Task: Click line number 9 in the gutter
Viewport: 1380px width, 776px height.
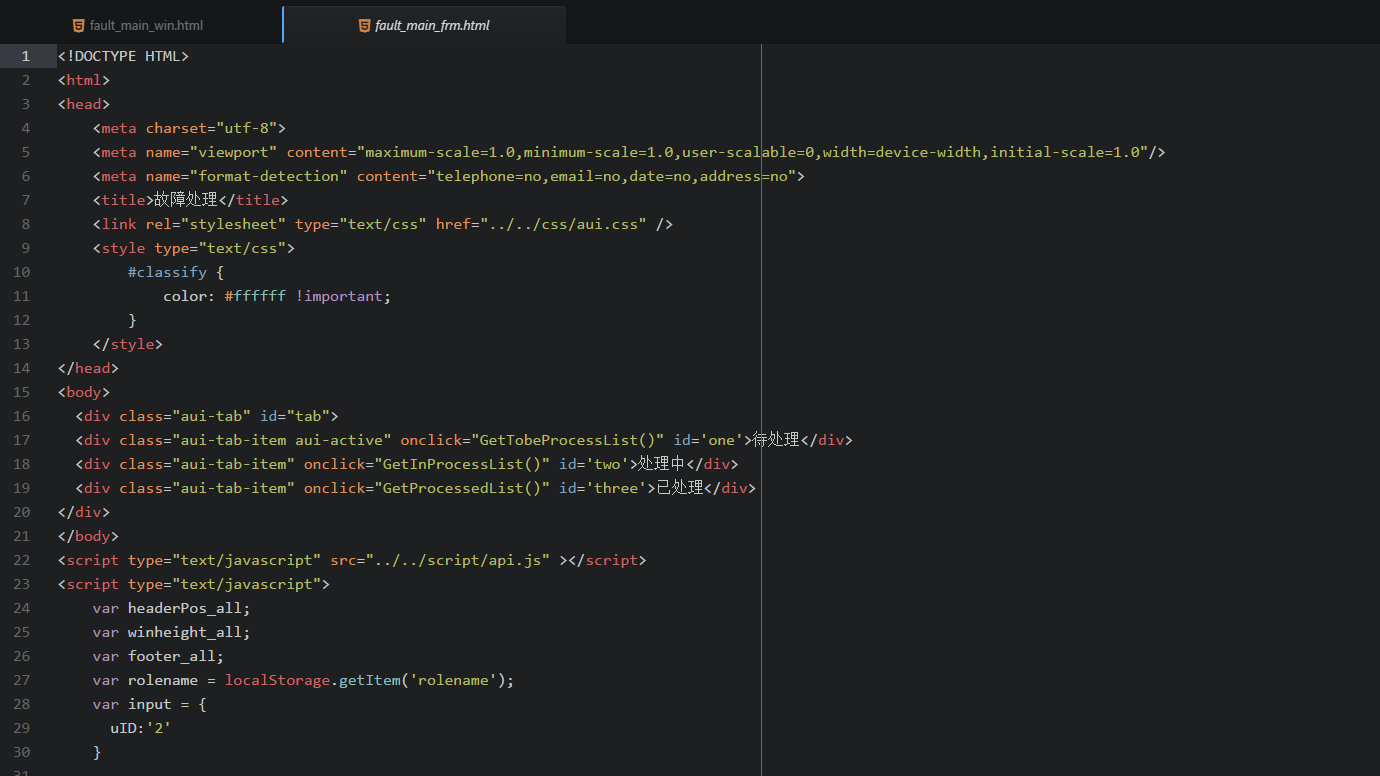Action: 26,248
